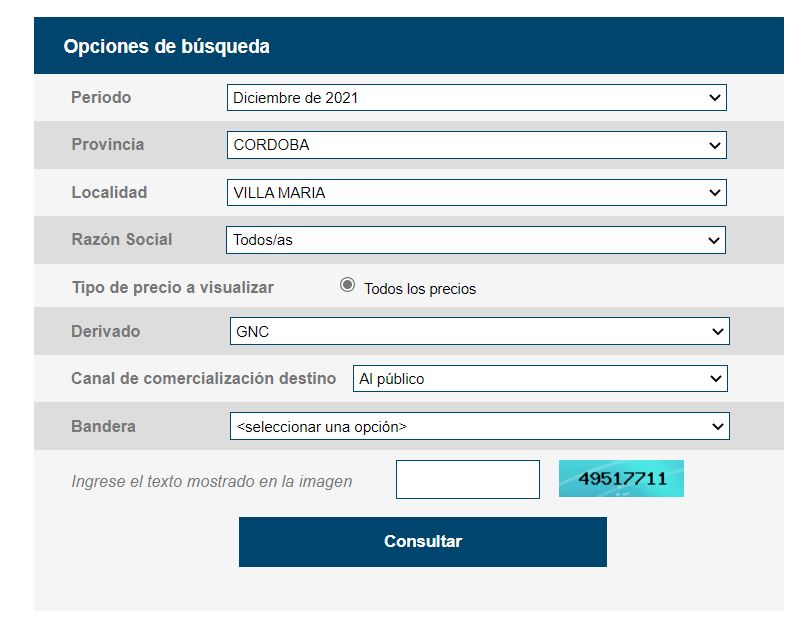Open the Bandera dropdown
Viewport: 809px width, 617px height.
point(479,426)
